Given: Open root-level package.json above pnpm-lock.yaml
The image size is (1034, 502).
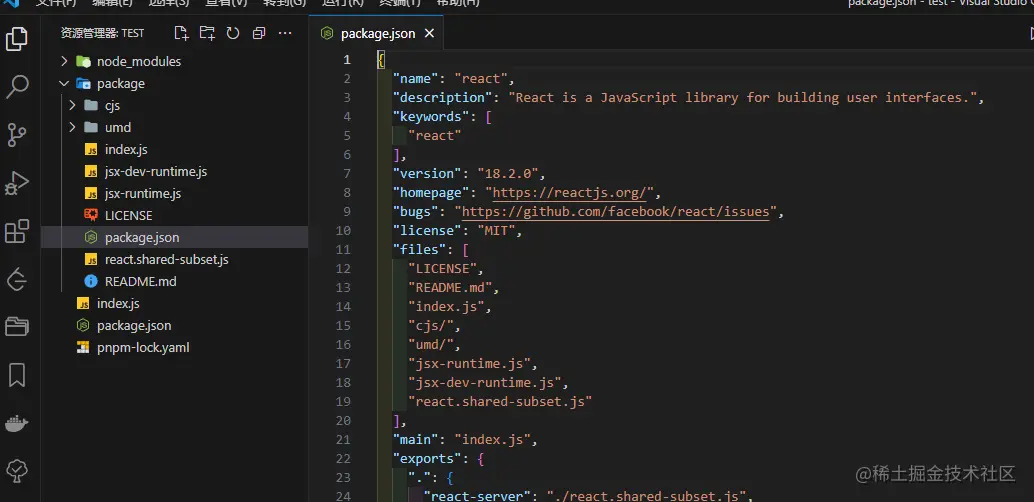Looking at the screenshot, I should click(134, 325).
